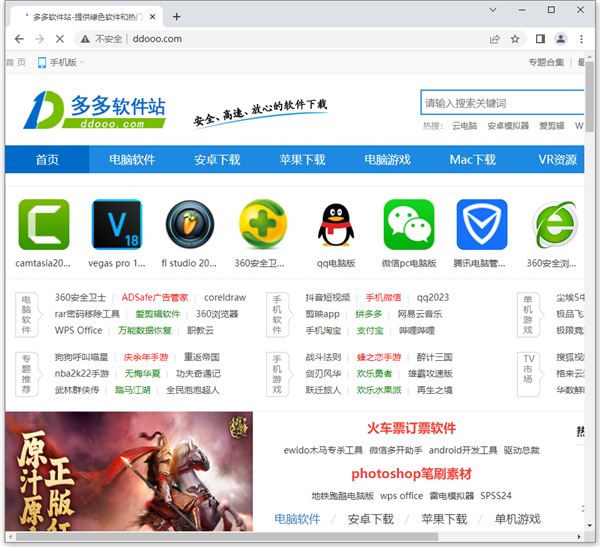
Task: Open the 360安全卫士 green cross icon
Action: click(263, 224)
